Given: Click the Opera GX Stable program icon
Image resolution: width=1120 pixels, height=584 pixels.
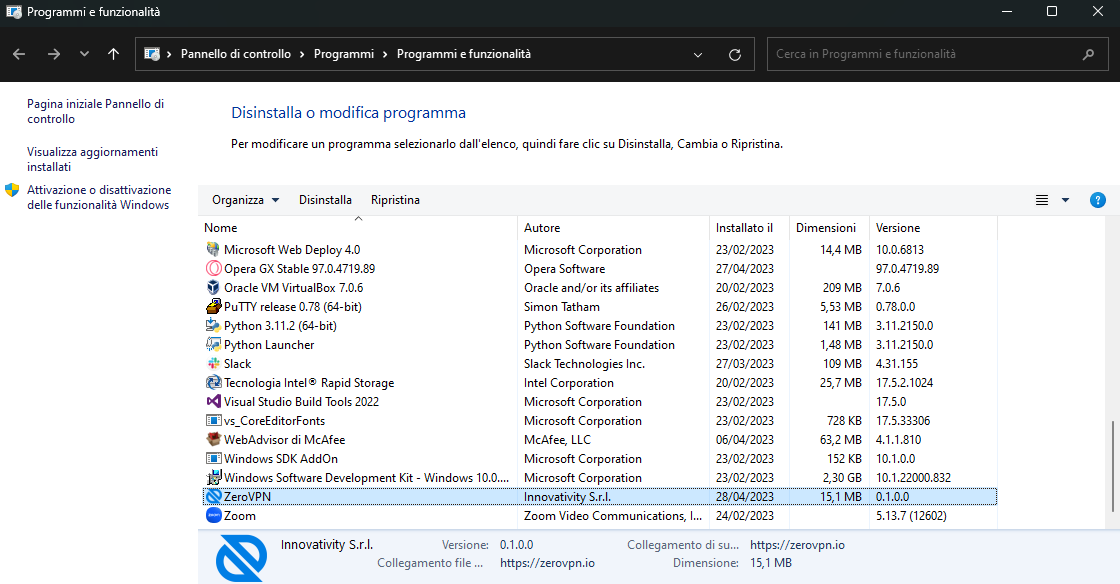Looking at the screenshot, I should [x=213, y=268].
